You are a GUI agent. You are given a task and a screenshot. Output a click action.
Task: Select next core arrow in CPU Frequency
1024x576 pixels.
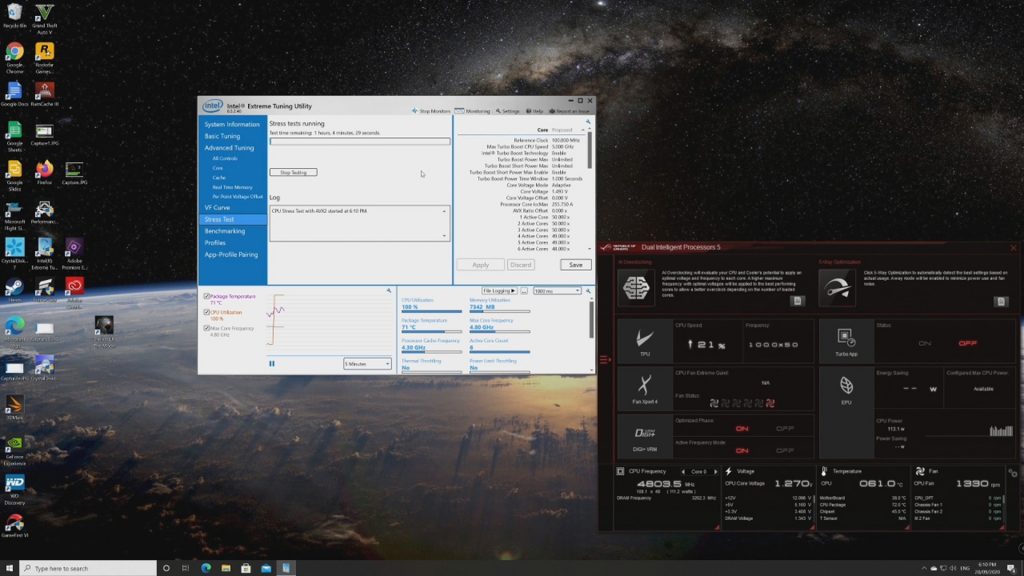click(x=715, y=472)
